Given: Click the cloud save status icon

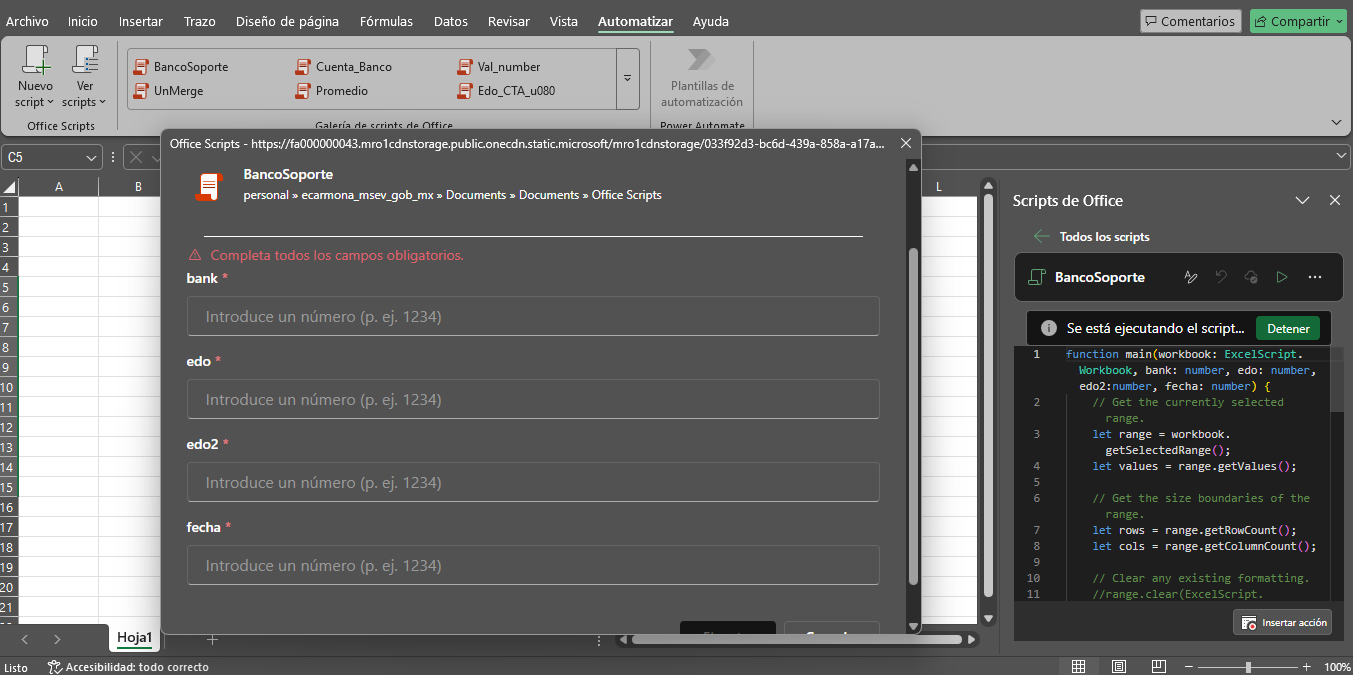Looking at the screenshot, I should (1251, 277).
